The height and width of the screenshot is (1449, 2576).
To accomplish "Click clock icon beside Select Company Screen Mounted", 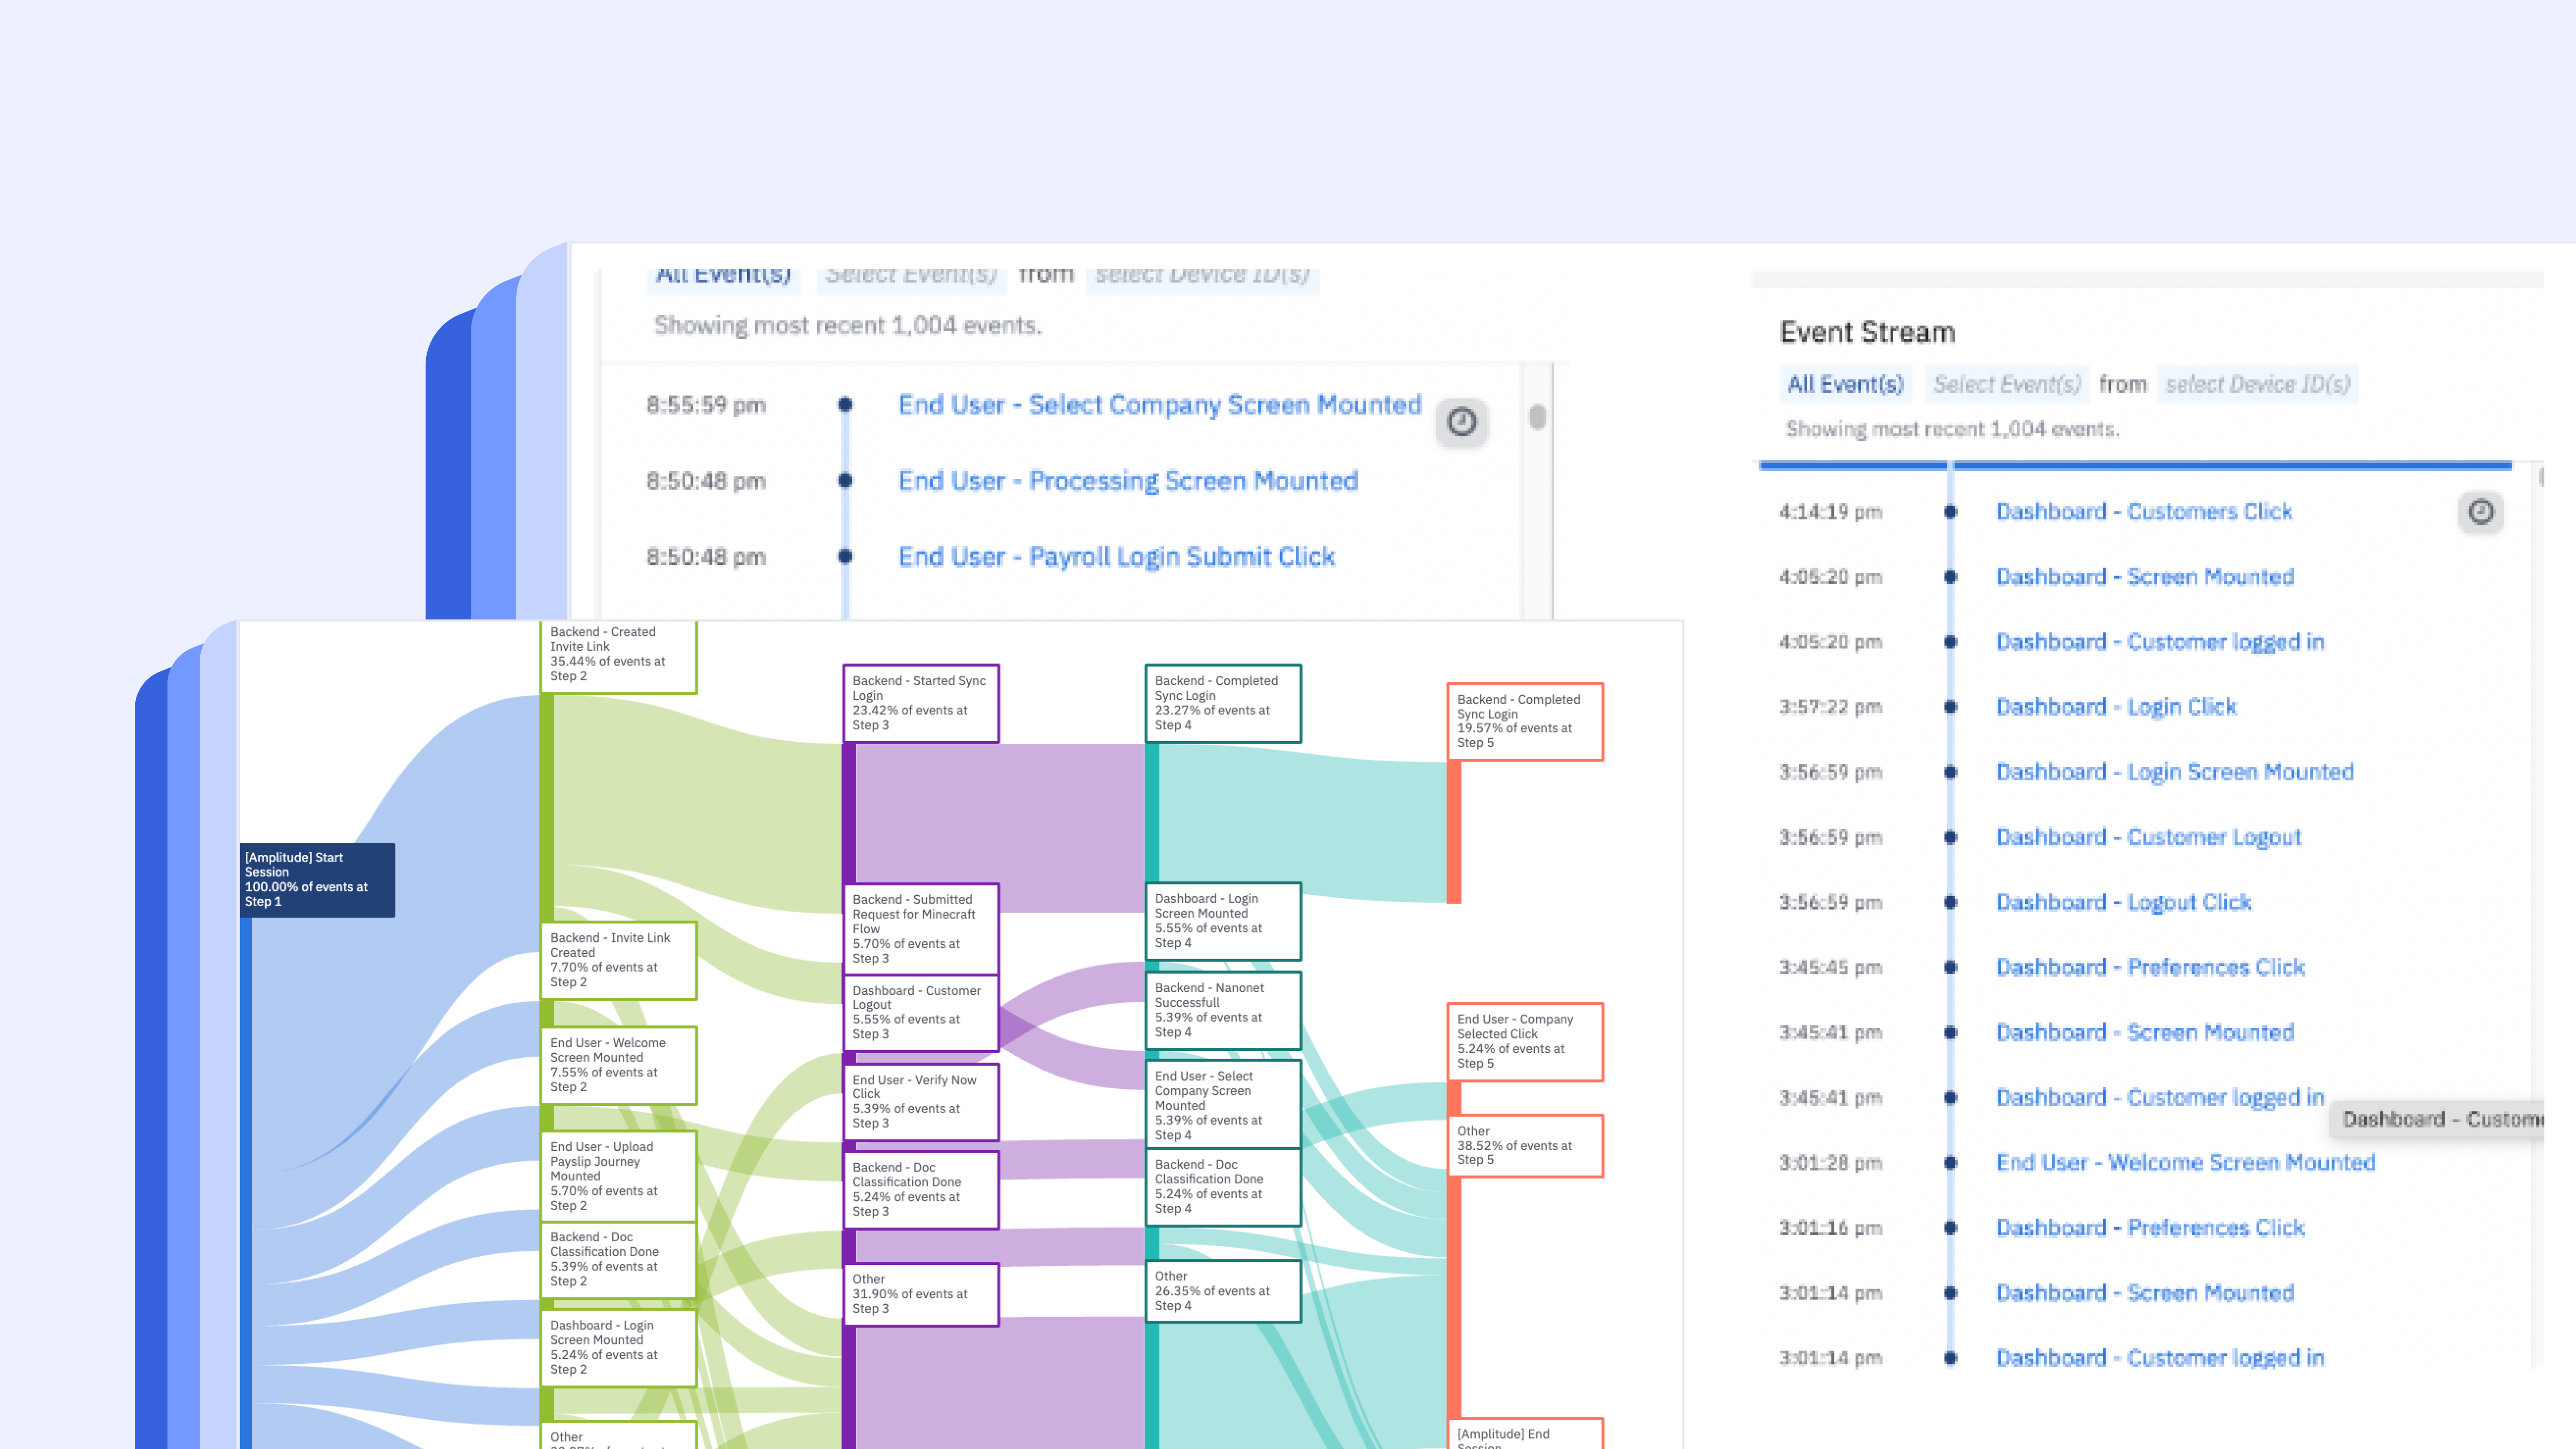I will [x=1461, y=422].
